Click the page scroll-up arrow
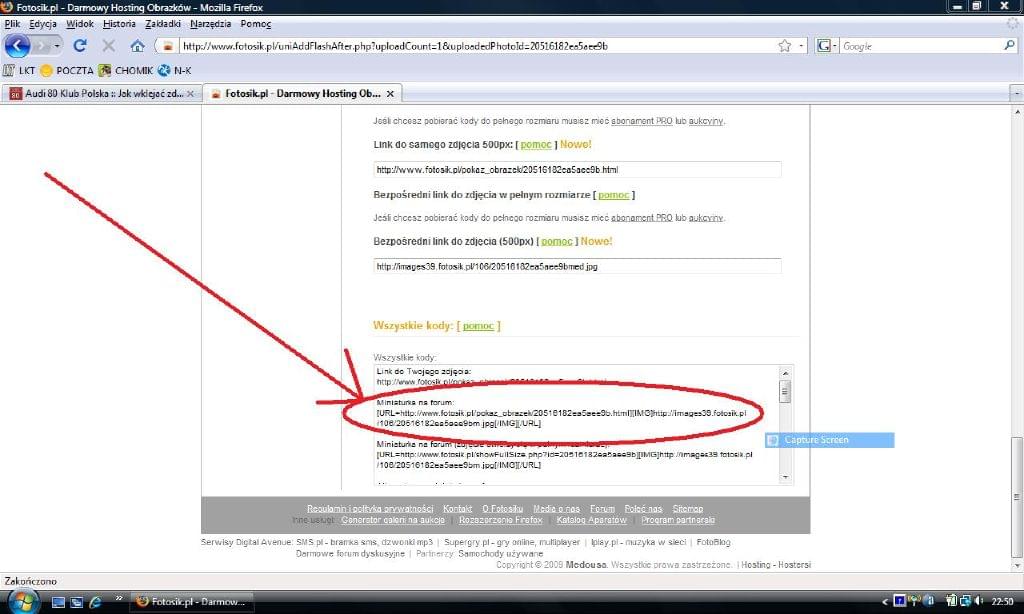 click(1017, 112)
